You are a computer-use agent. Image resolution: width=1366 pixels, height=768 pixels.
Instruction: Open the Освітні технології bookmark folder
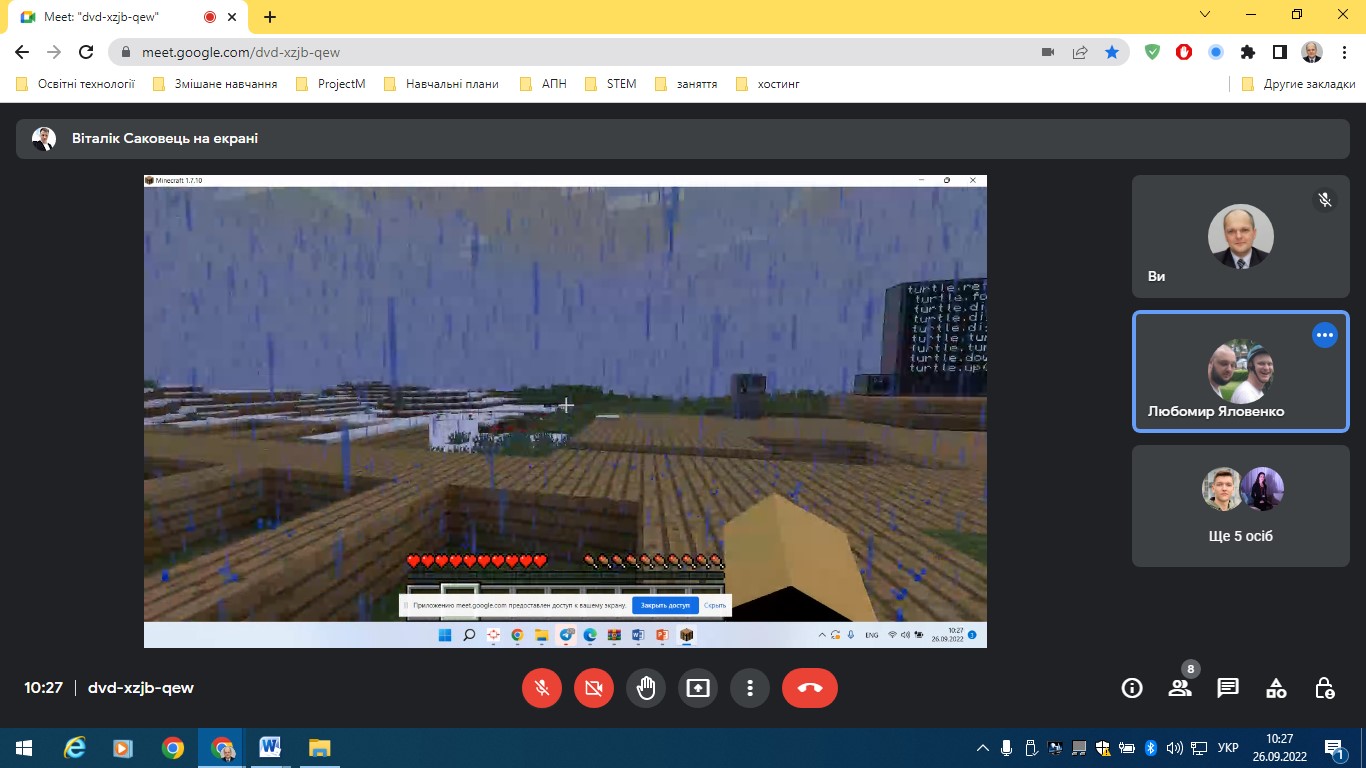coord(76,84)
